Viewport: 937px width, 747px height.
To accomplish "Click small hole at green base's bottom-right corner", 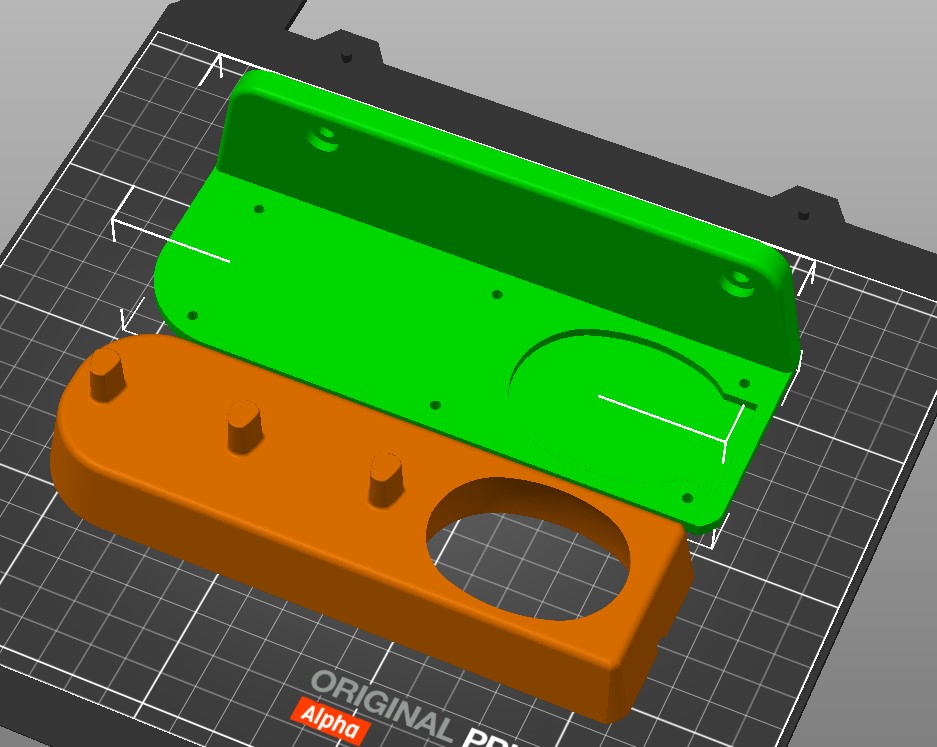I will pos(686,497).
